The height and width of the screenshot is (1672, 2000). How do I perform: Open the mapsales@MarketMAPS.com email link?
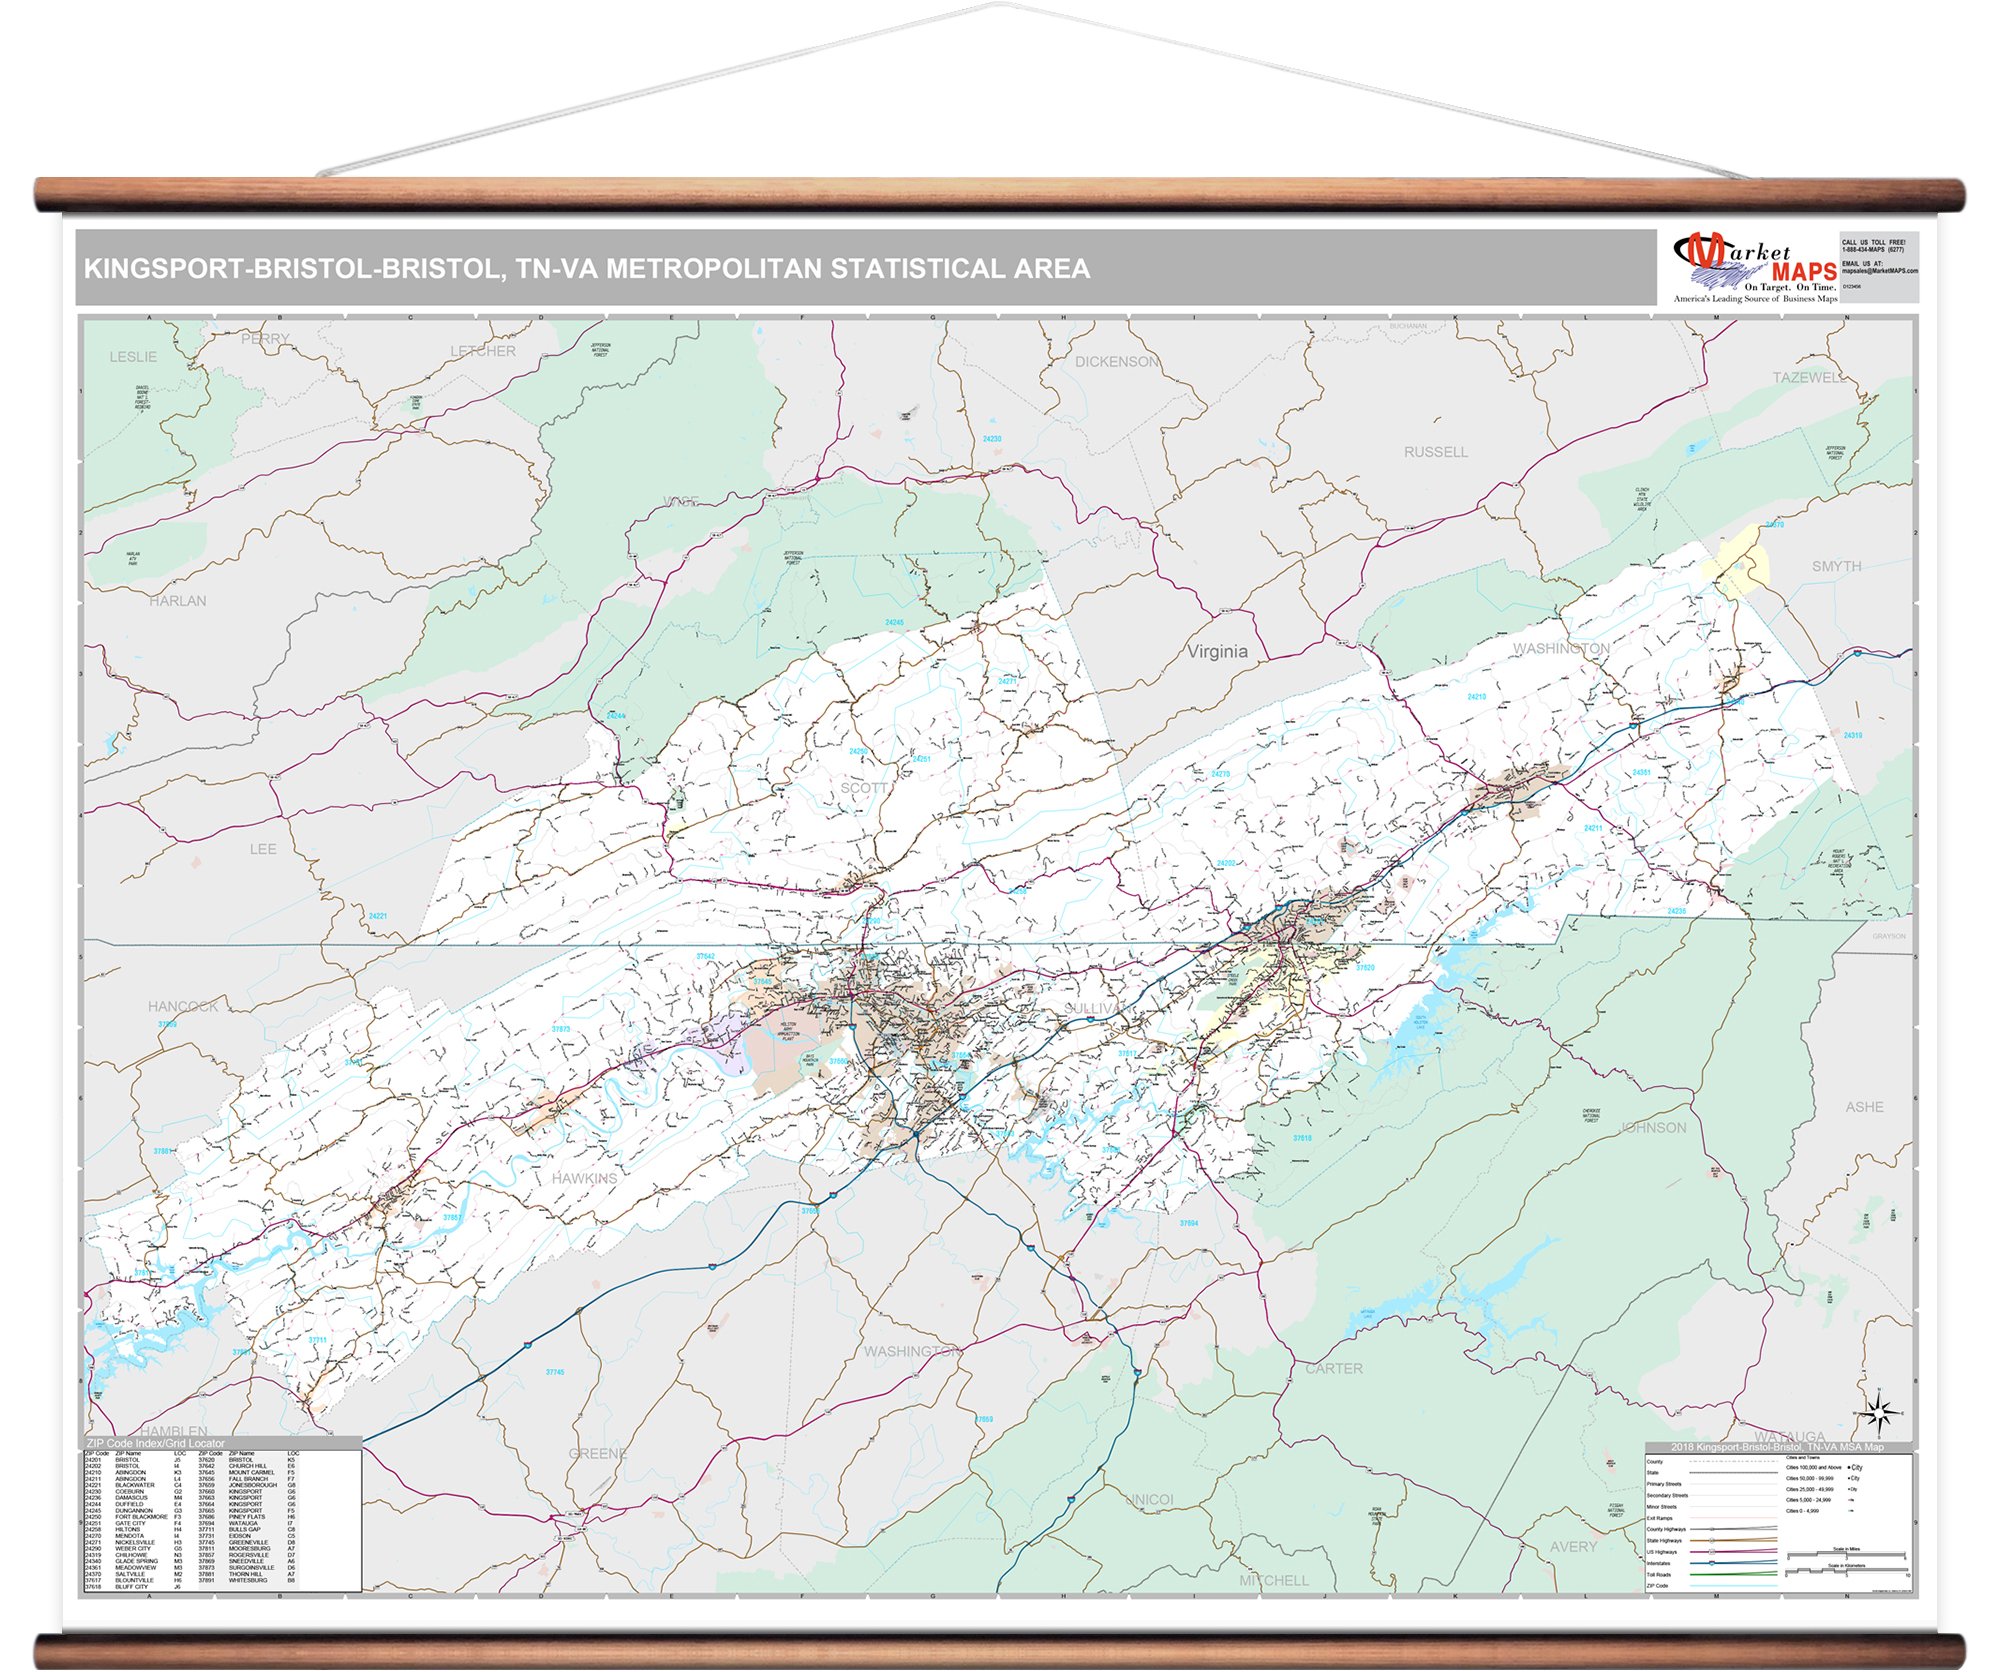(x=1880, y=271)
